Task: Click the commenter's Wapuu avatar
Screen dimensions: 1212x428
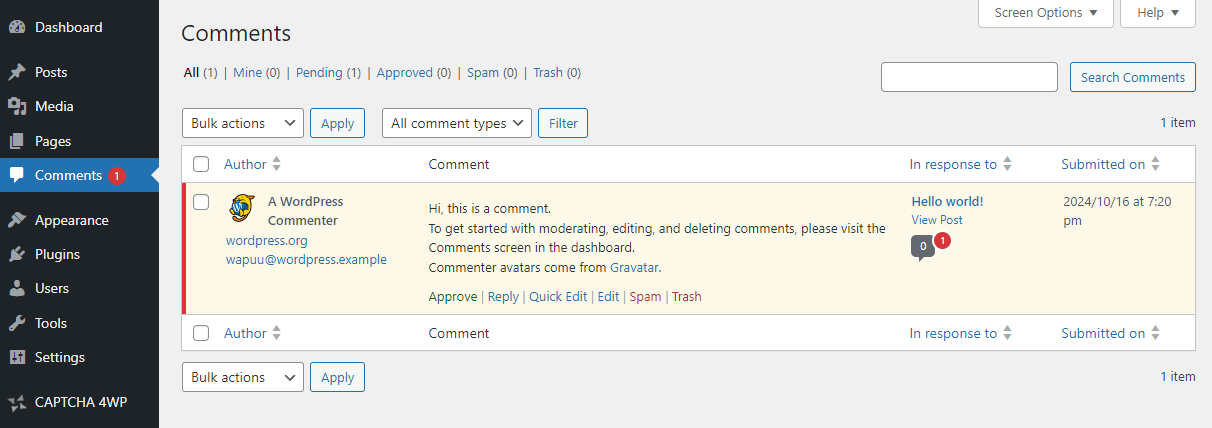Action: coord(240,207)
